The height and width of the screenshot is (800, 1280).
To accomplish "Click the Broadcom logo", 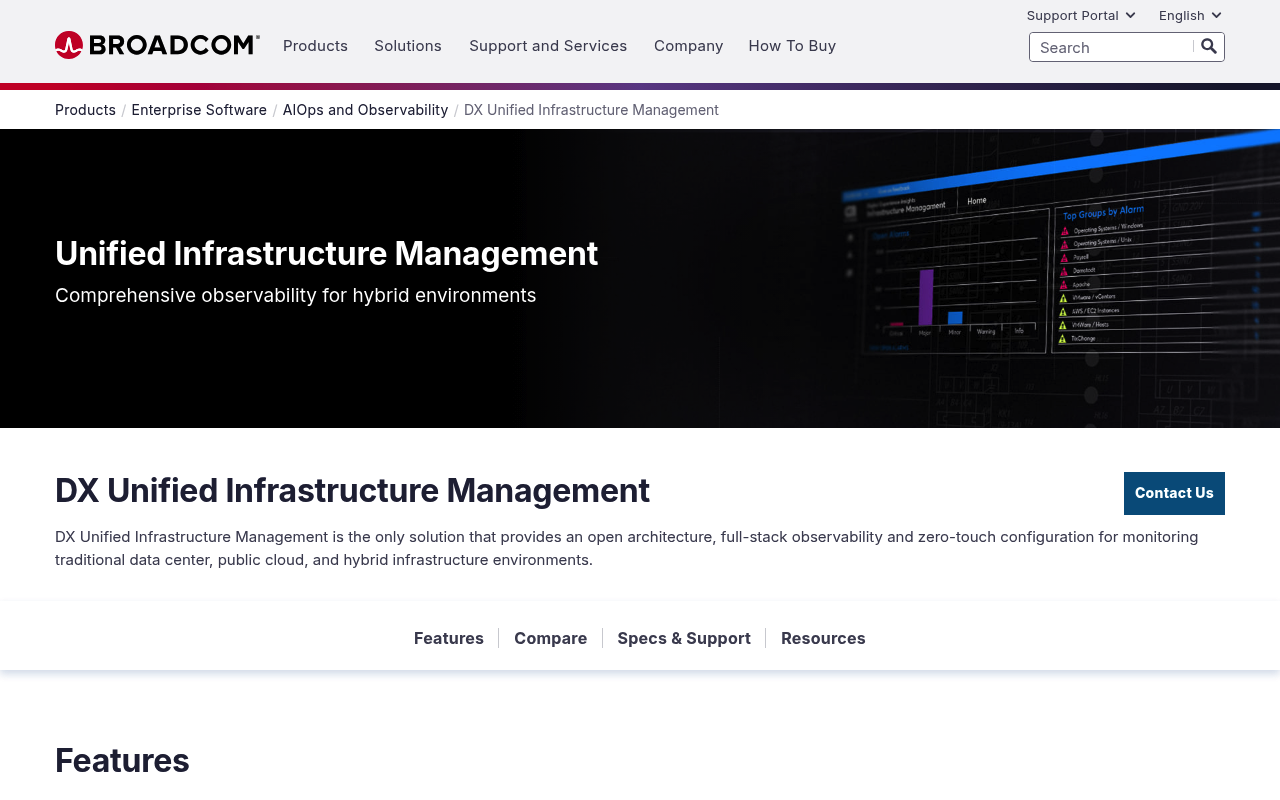I will (157, 45).
